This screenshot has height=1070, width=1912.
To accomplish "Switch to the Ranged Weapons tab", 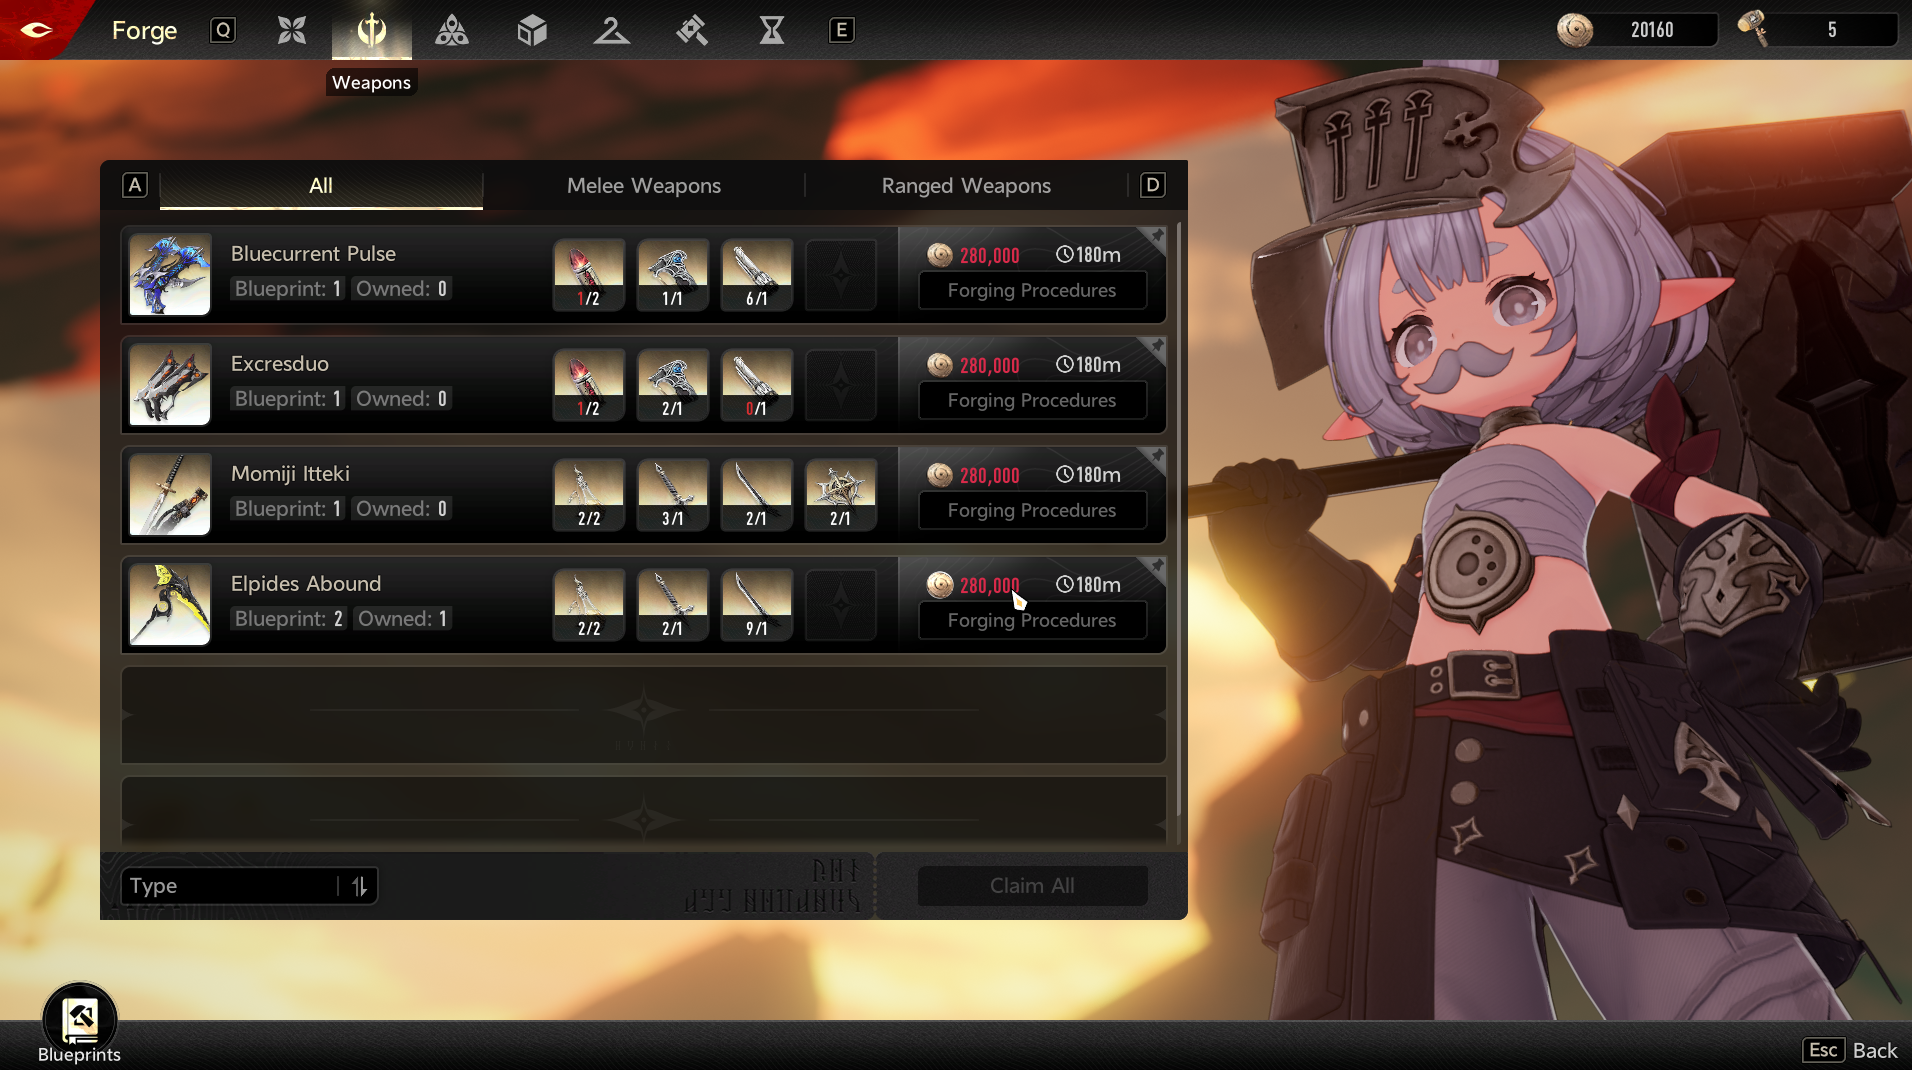I will click(966, 186).
